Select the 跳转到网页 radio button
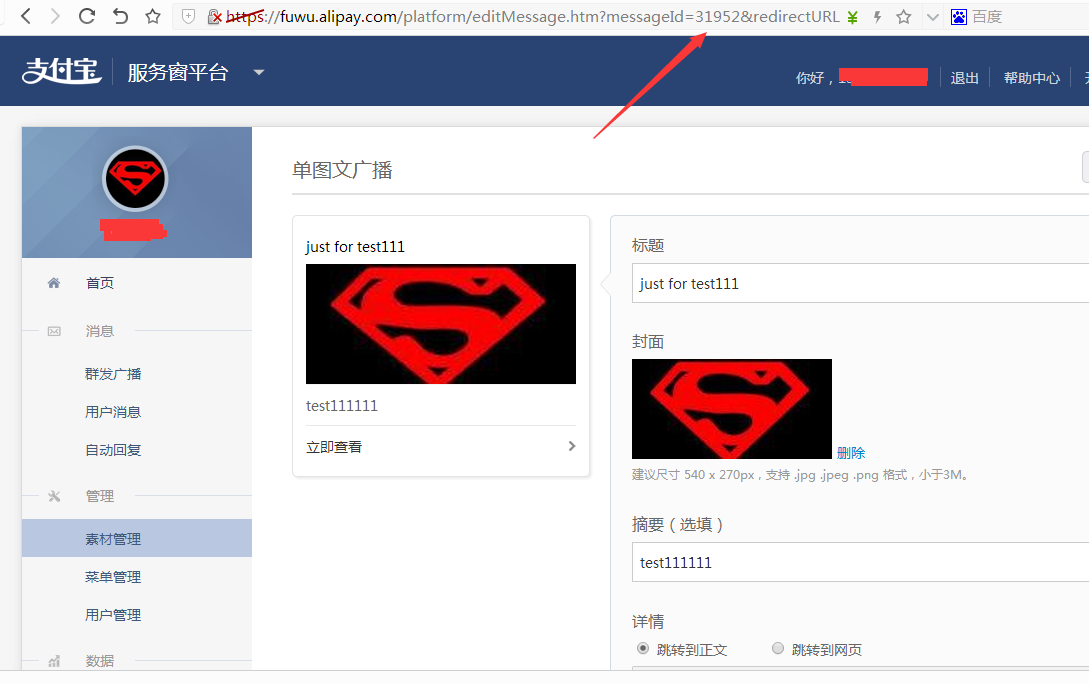The width and height of the screenshot is (1089, 684). [778, 649]
